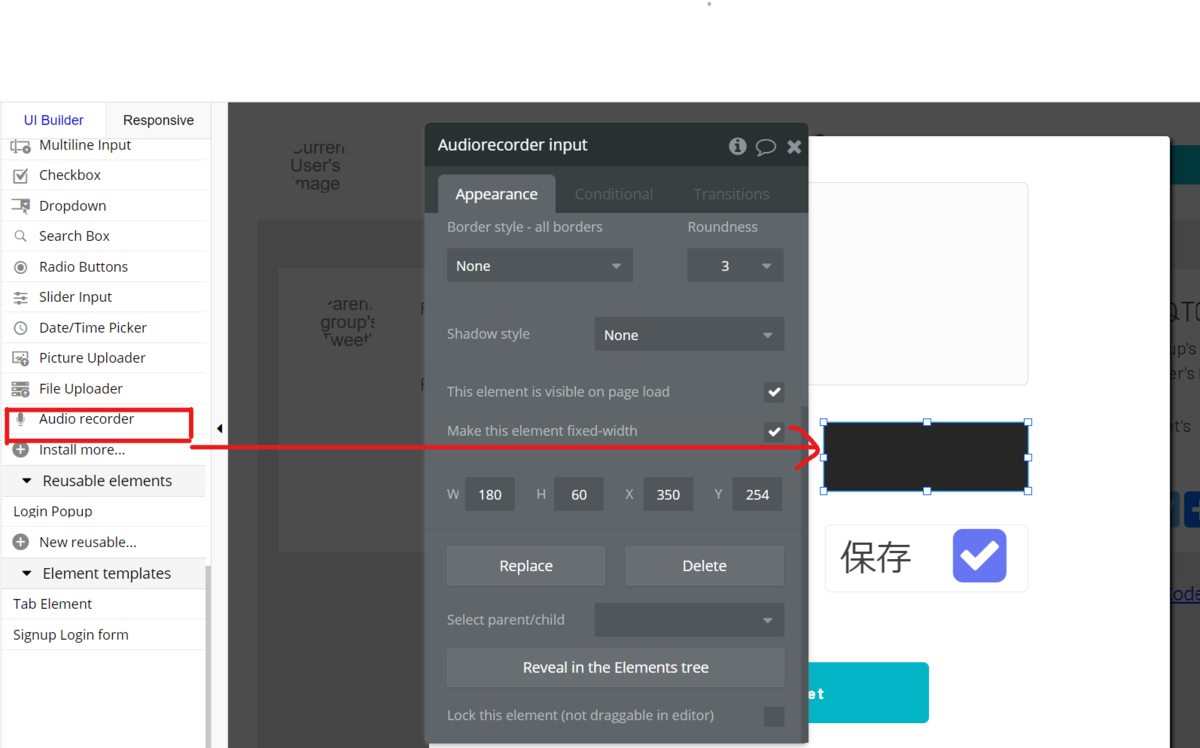
Task: Select the Slider Input element
Action: 75,297
